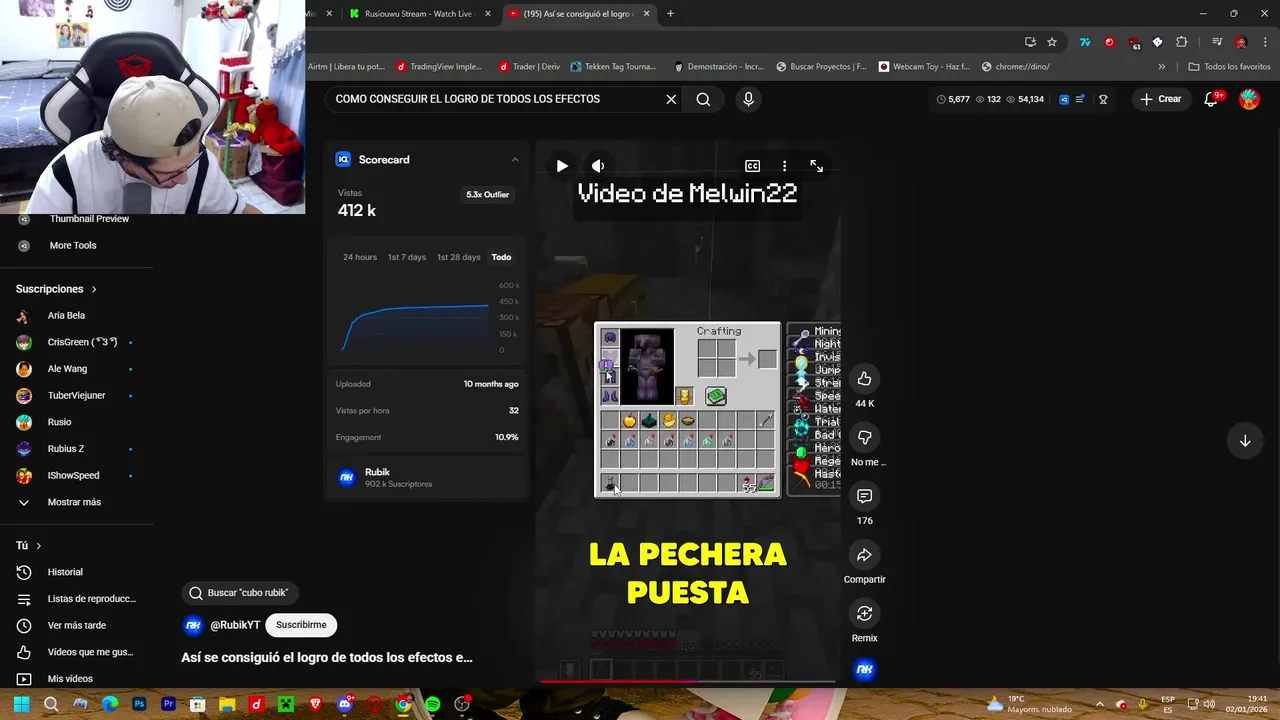1280x720 pixels.
Task: Expand the Tú section
Action: 28,546
